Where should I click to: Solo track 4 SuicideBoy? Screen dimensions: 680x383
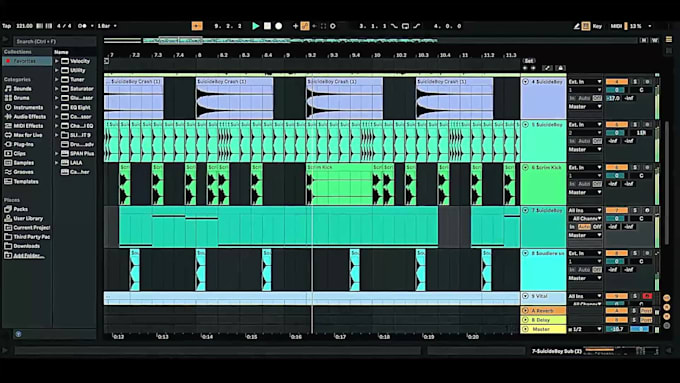click(635, 82)
